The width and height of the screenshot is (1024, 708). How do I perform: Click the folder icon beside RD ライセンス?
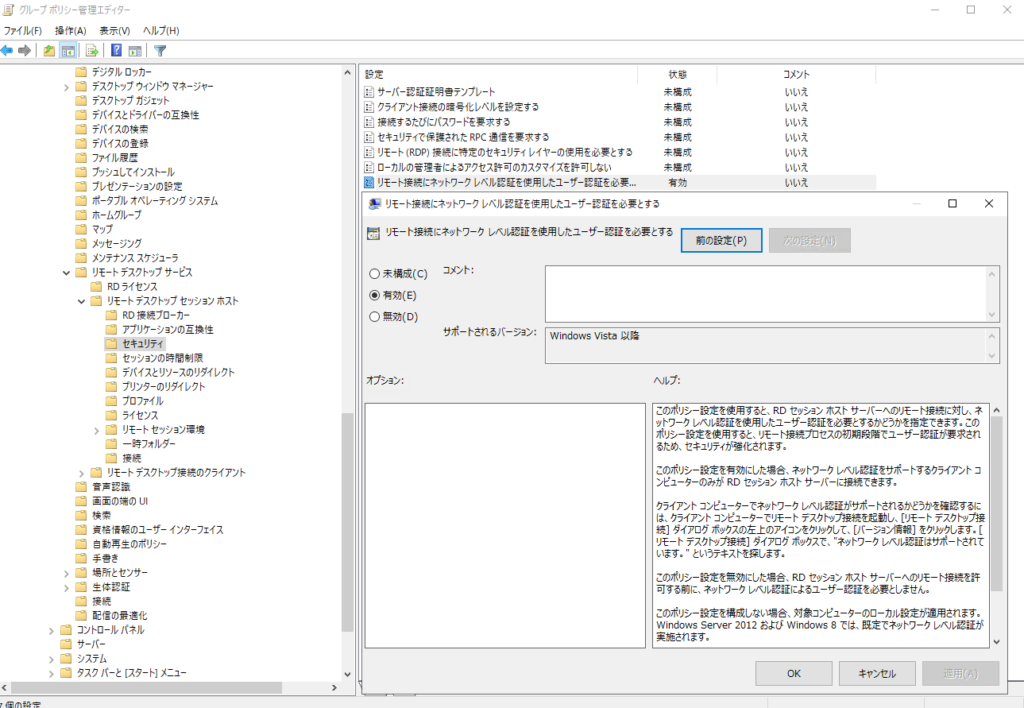(x=96, y=286)
